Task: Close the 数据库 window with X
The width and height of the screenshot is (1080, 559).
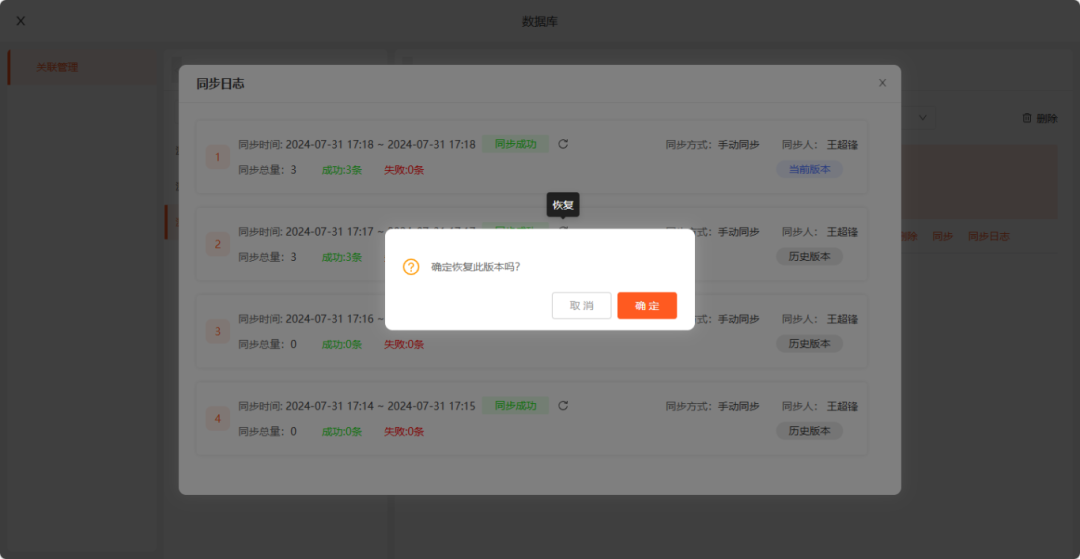Action: click(x=21, y=21)
